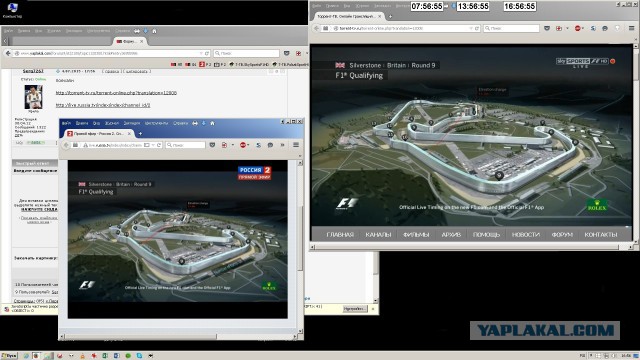Open the URL history dropdown in the Sky Sports browser
The image size is (640, 360).
tap(471, 28)
